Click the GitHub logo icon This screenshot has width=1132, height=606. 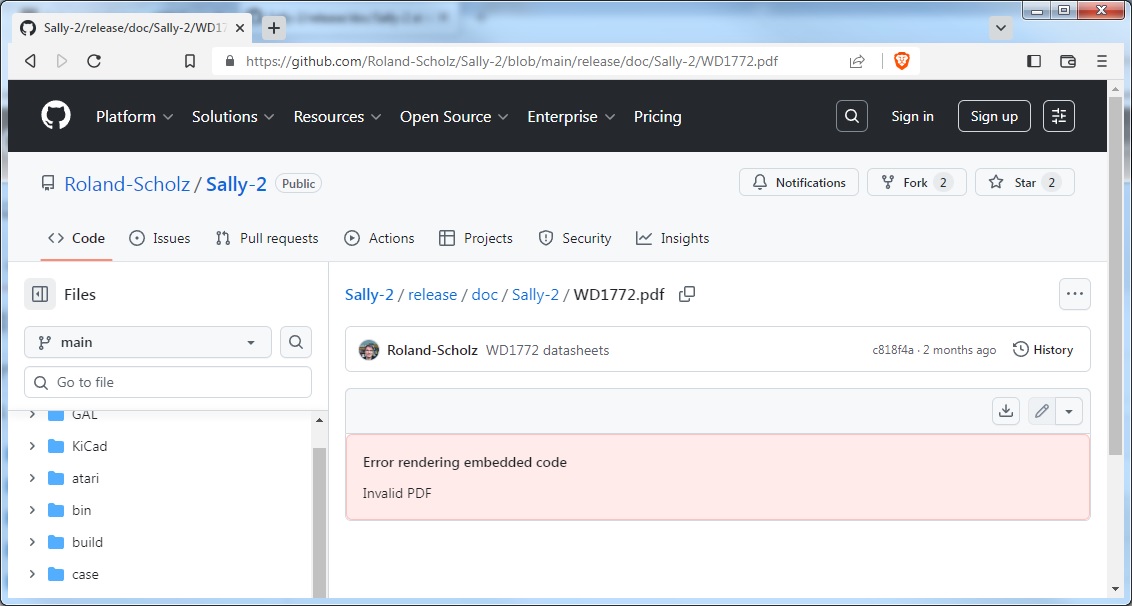[56, 116]
